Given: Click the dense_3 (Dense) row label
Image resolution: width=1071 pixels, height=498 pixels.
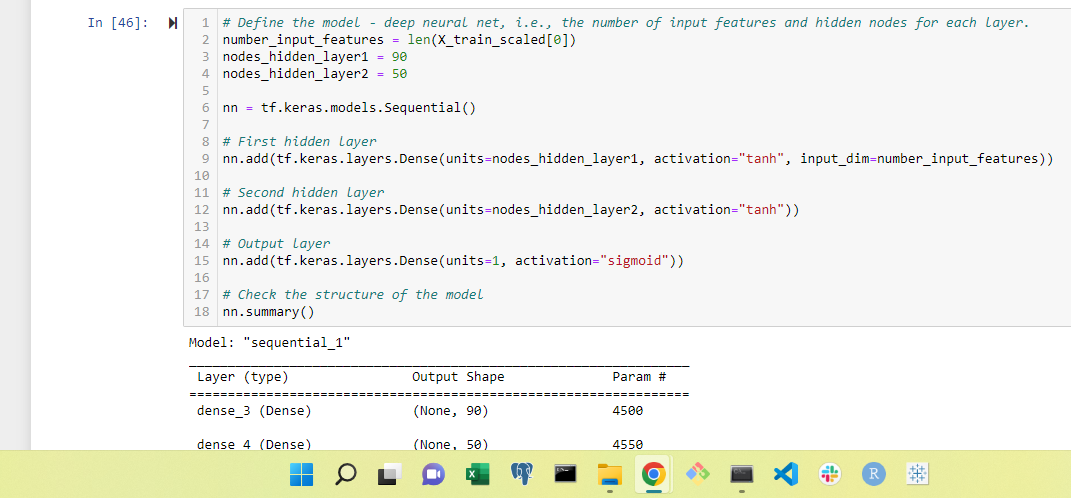Looking at the screenshot, I should tap(254, 411).
